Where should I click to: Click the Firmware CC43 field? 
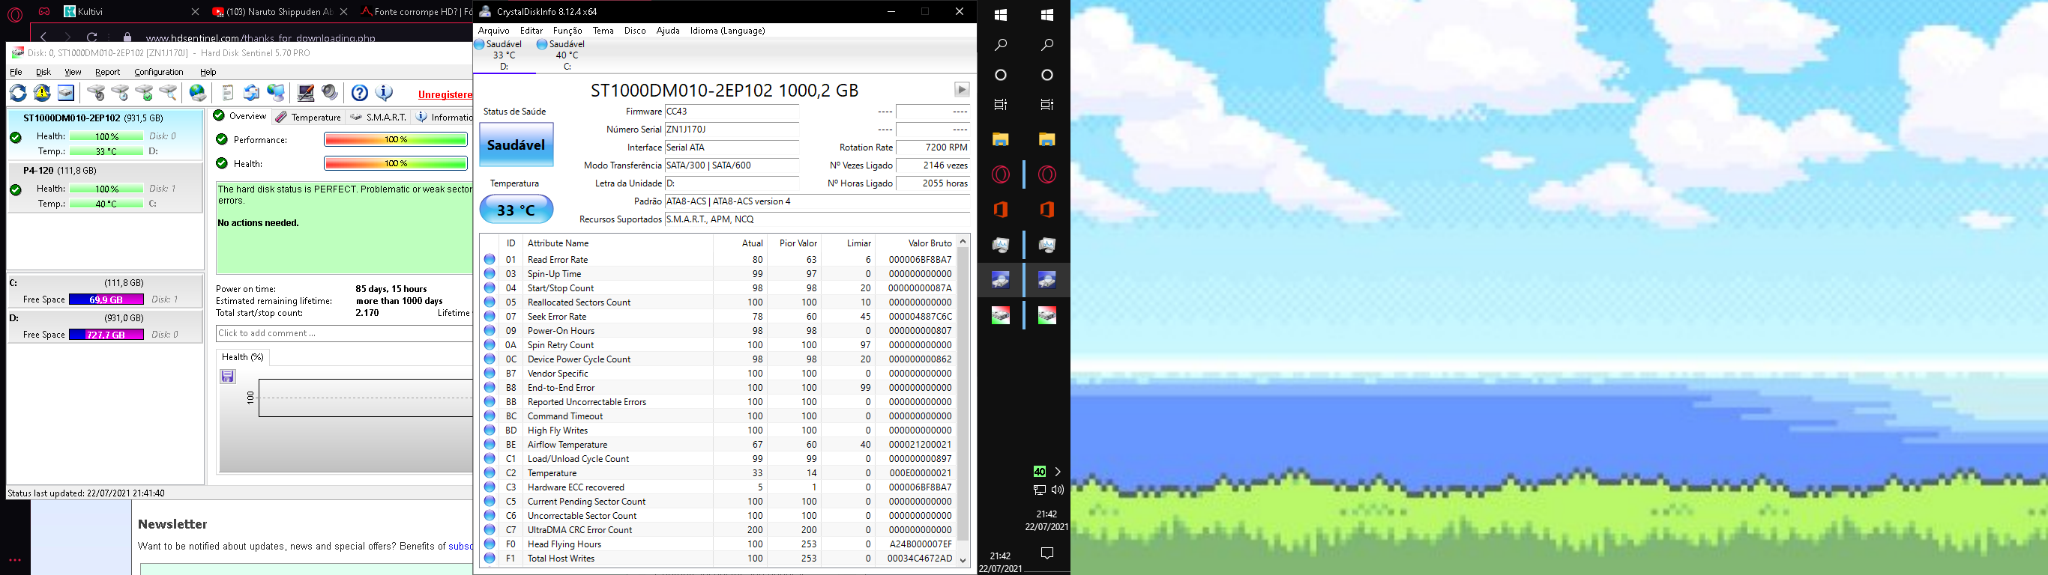tap(731, 111)
